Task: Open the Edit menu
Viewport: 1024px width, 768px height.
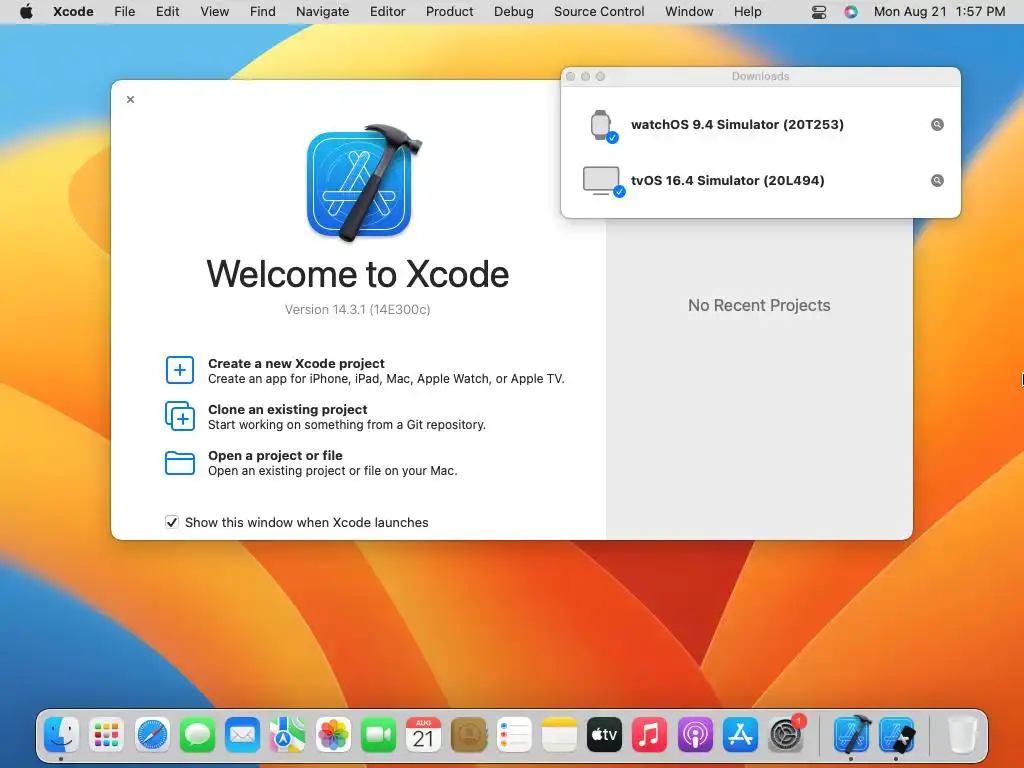Action: [x=167, y=12]
